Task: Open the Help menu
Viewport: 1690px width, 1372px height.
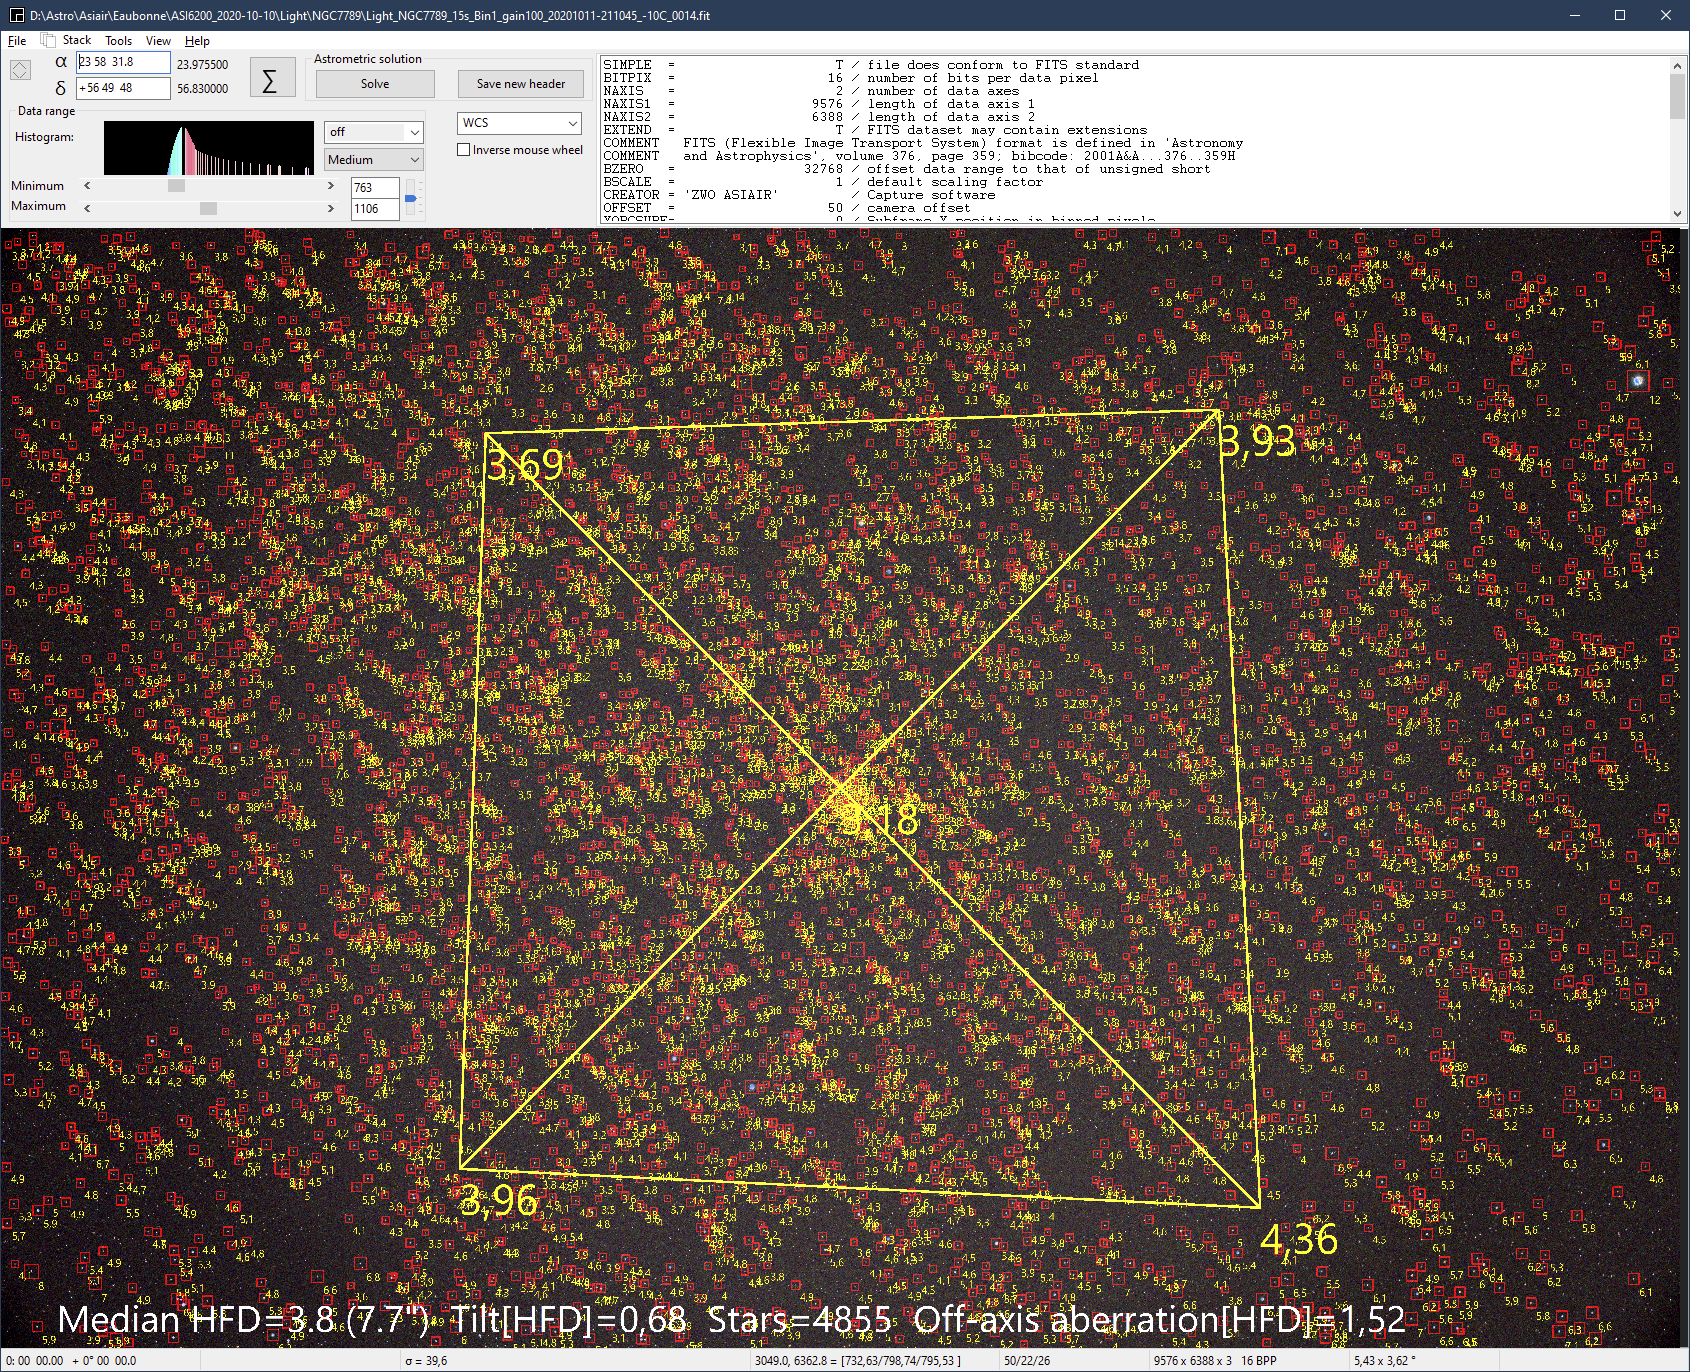Action: (x=197, y=41)
